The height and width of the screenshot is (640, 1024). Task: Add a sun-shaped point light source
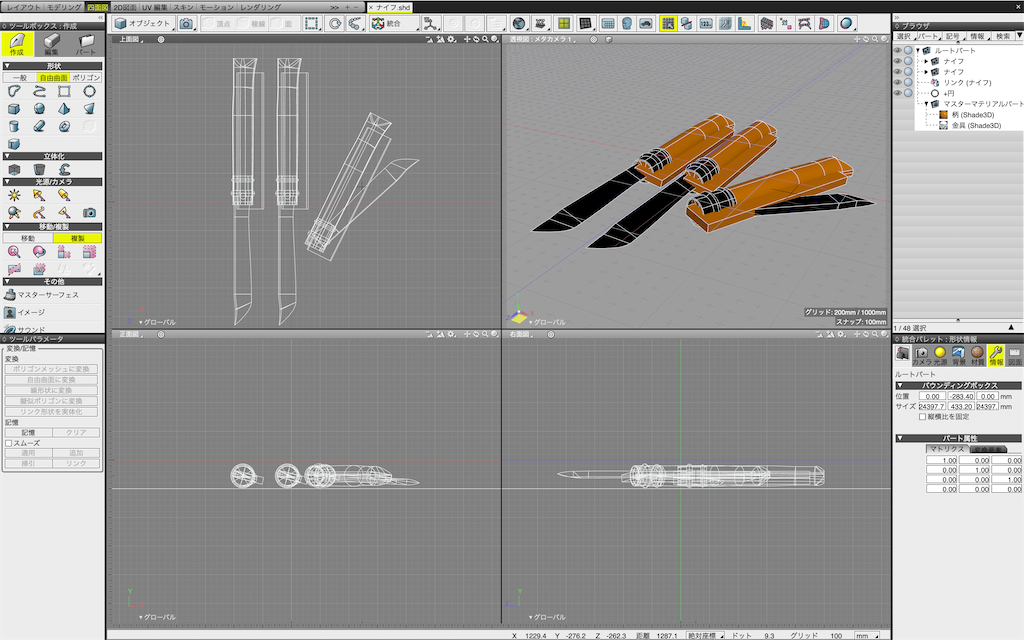(14, 195)
